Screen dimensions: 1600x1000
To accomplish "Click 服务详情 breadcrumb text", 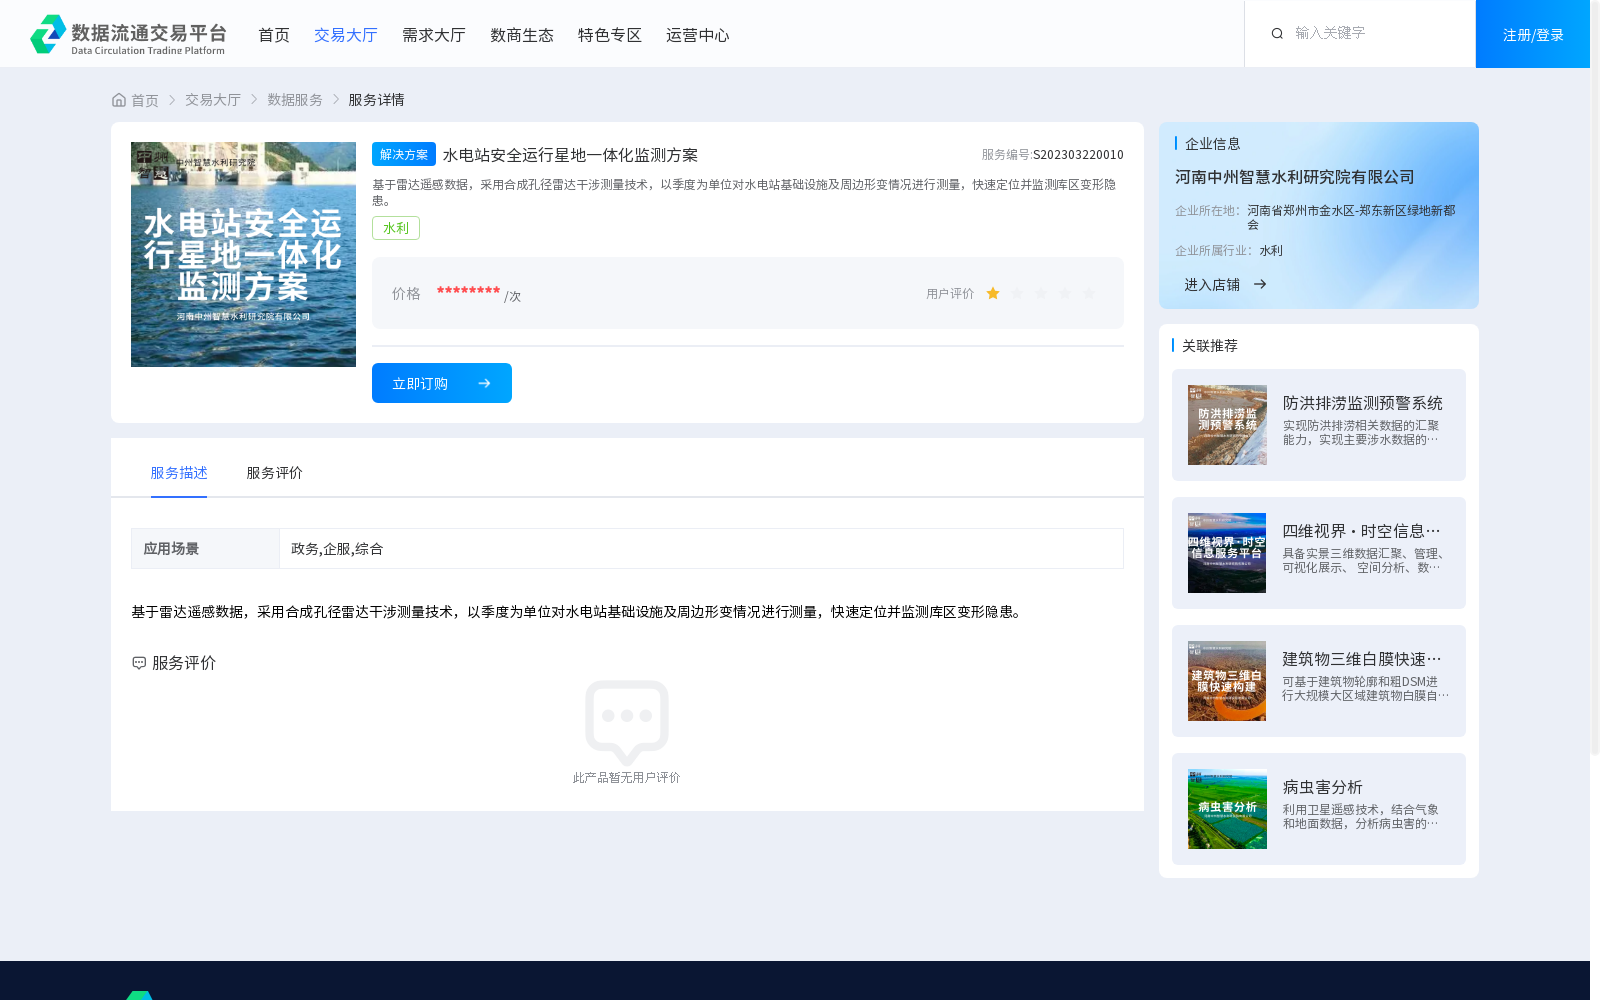I will coord(376,100).
